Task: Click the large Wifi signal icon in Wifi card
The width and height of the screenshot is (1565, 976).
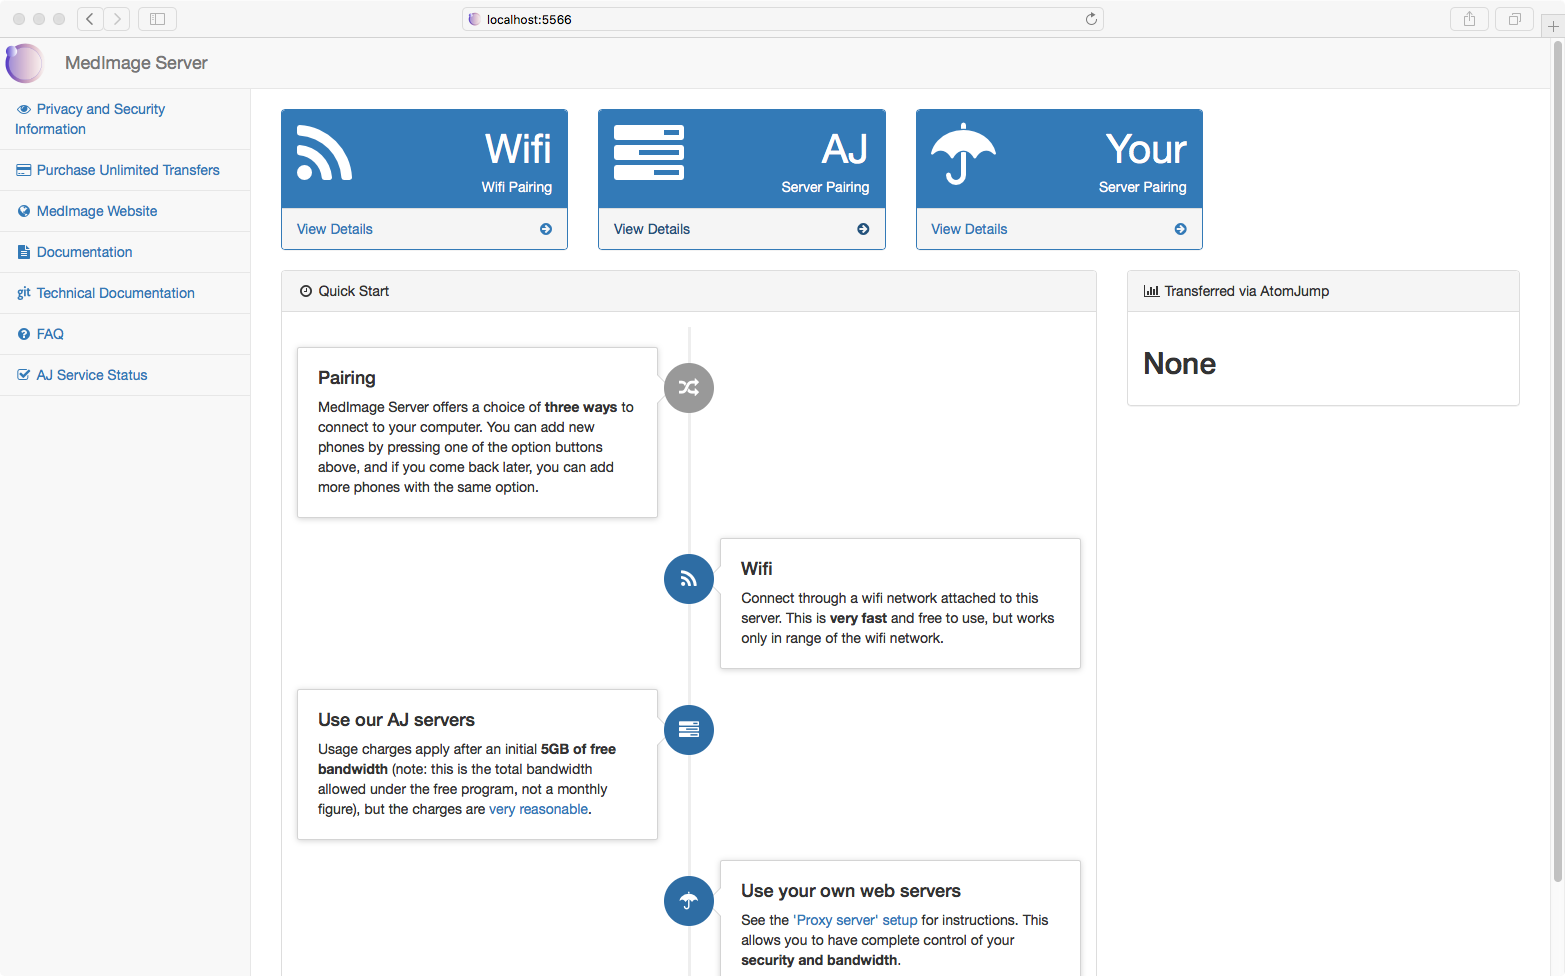Action: (x=324, y=153)
